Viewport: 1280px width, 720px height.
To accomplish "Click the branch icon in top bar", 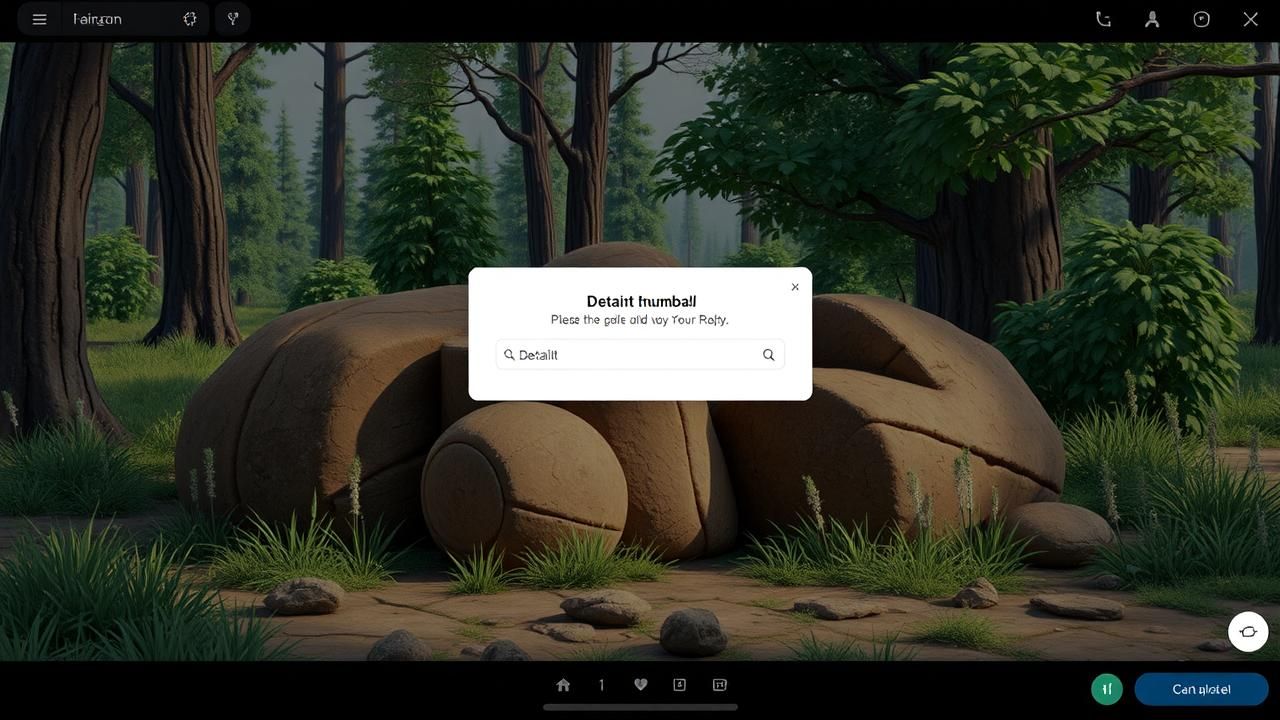I will pos(233,19).
